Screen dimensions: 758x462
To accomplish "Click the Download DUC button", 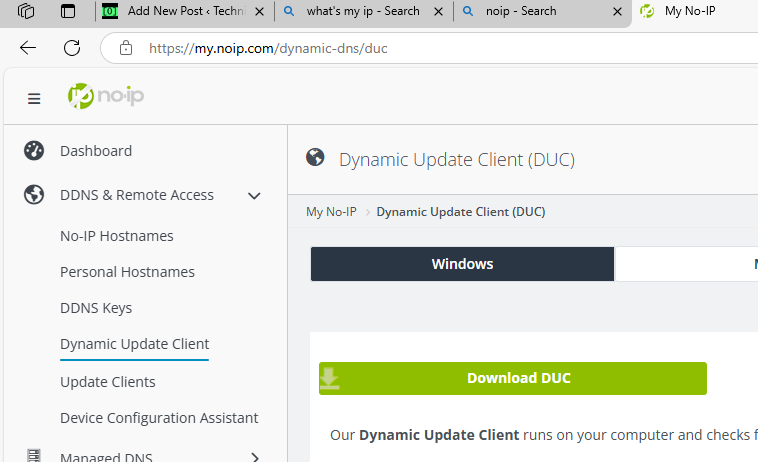I will 513,378.
